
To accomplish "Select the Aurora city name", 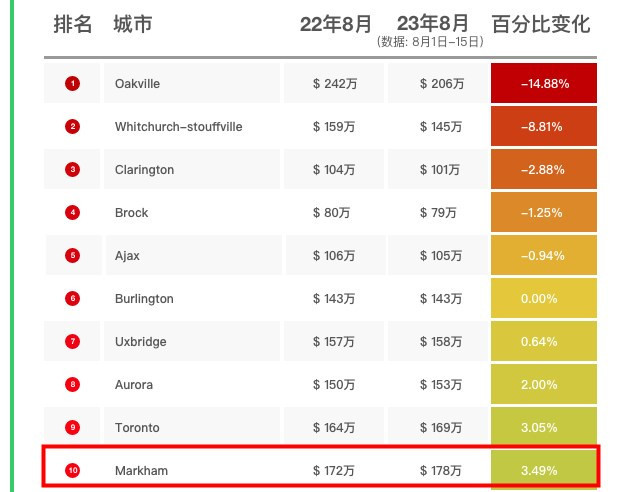I will coord(133,385).
